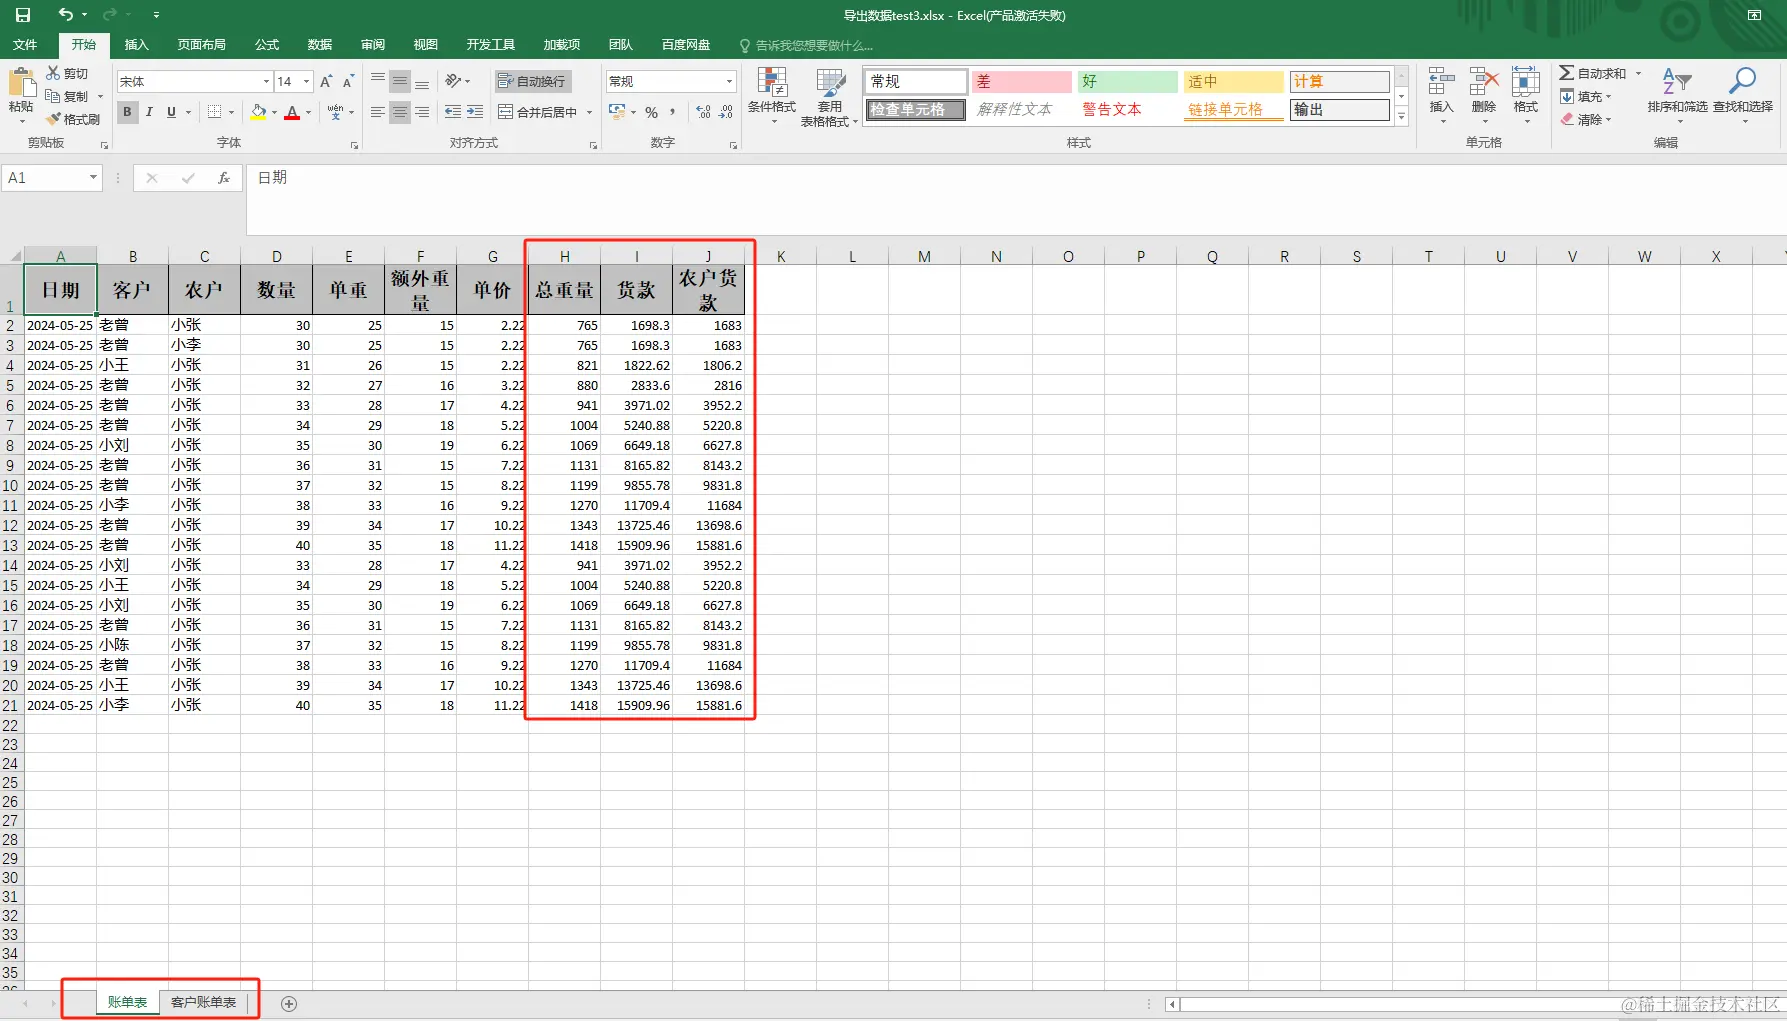
Task: Expand the cell styles gallery
Action: pos(1401,117)
